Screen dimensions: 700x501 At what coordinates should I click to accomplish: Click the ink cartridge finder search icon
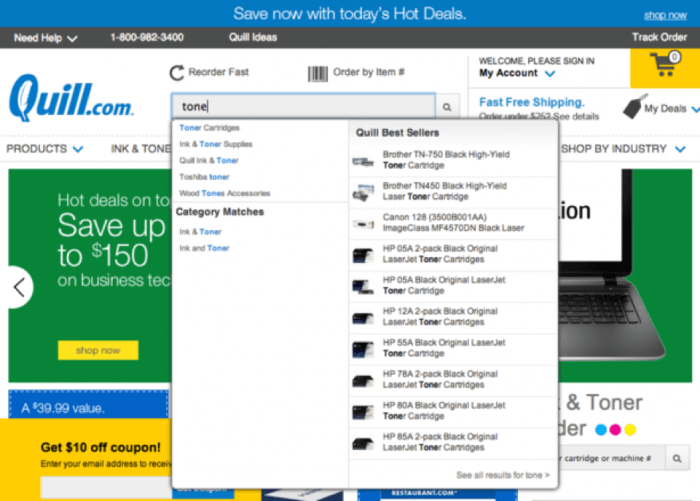[677, 458]
